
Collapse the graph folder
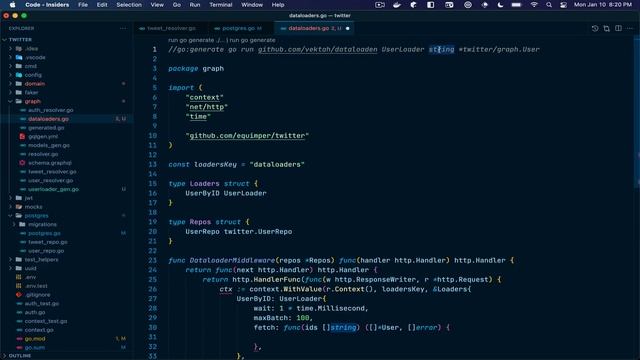(11, 101)
